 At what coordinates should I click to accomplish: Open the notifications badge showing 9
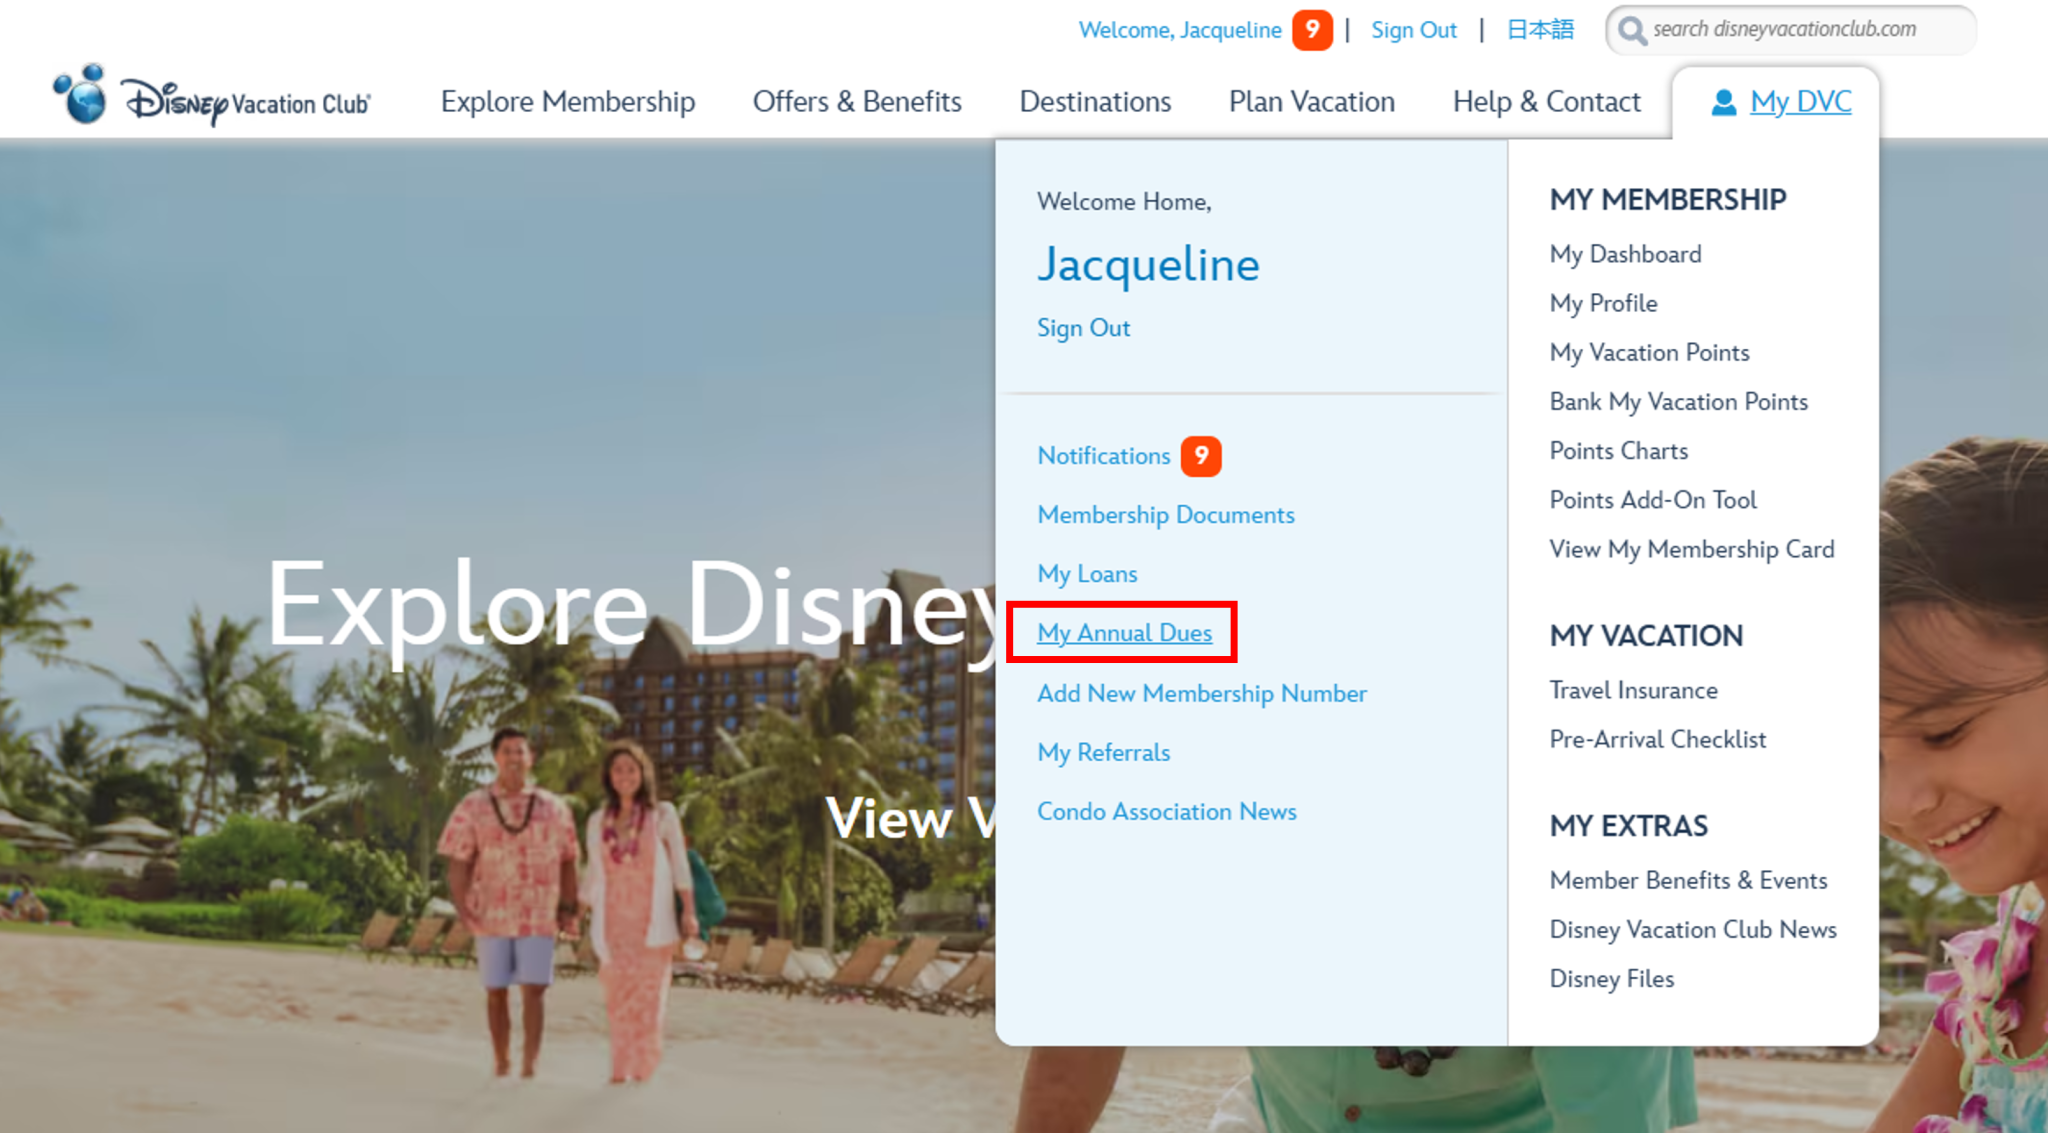pos(1202,456)
